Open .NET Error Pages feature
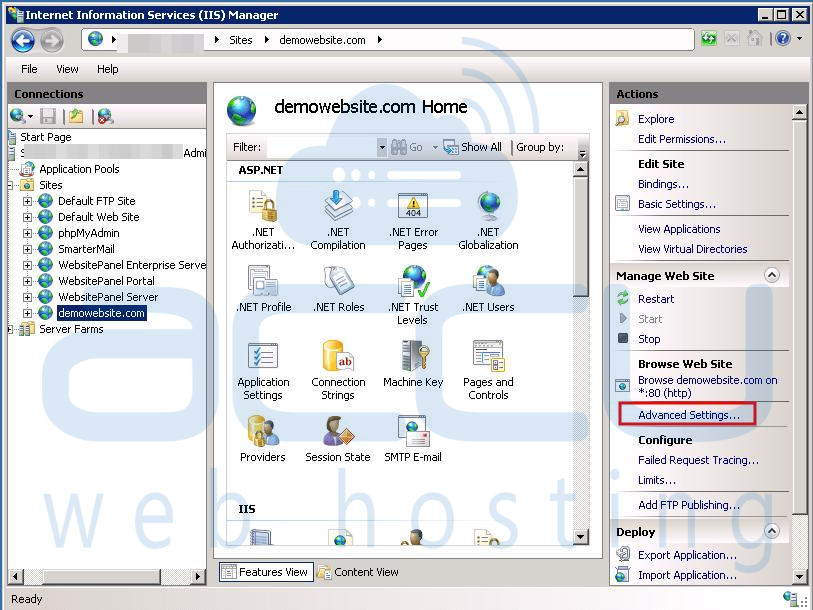 [413, 220]
